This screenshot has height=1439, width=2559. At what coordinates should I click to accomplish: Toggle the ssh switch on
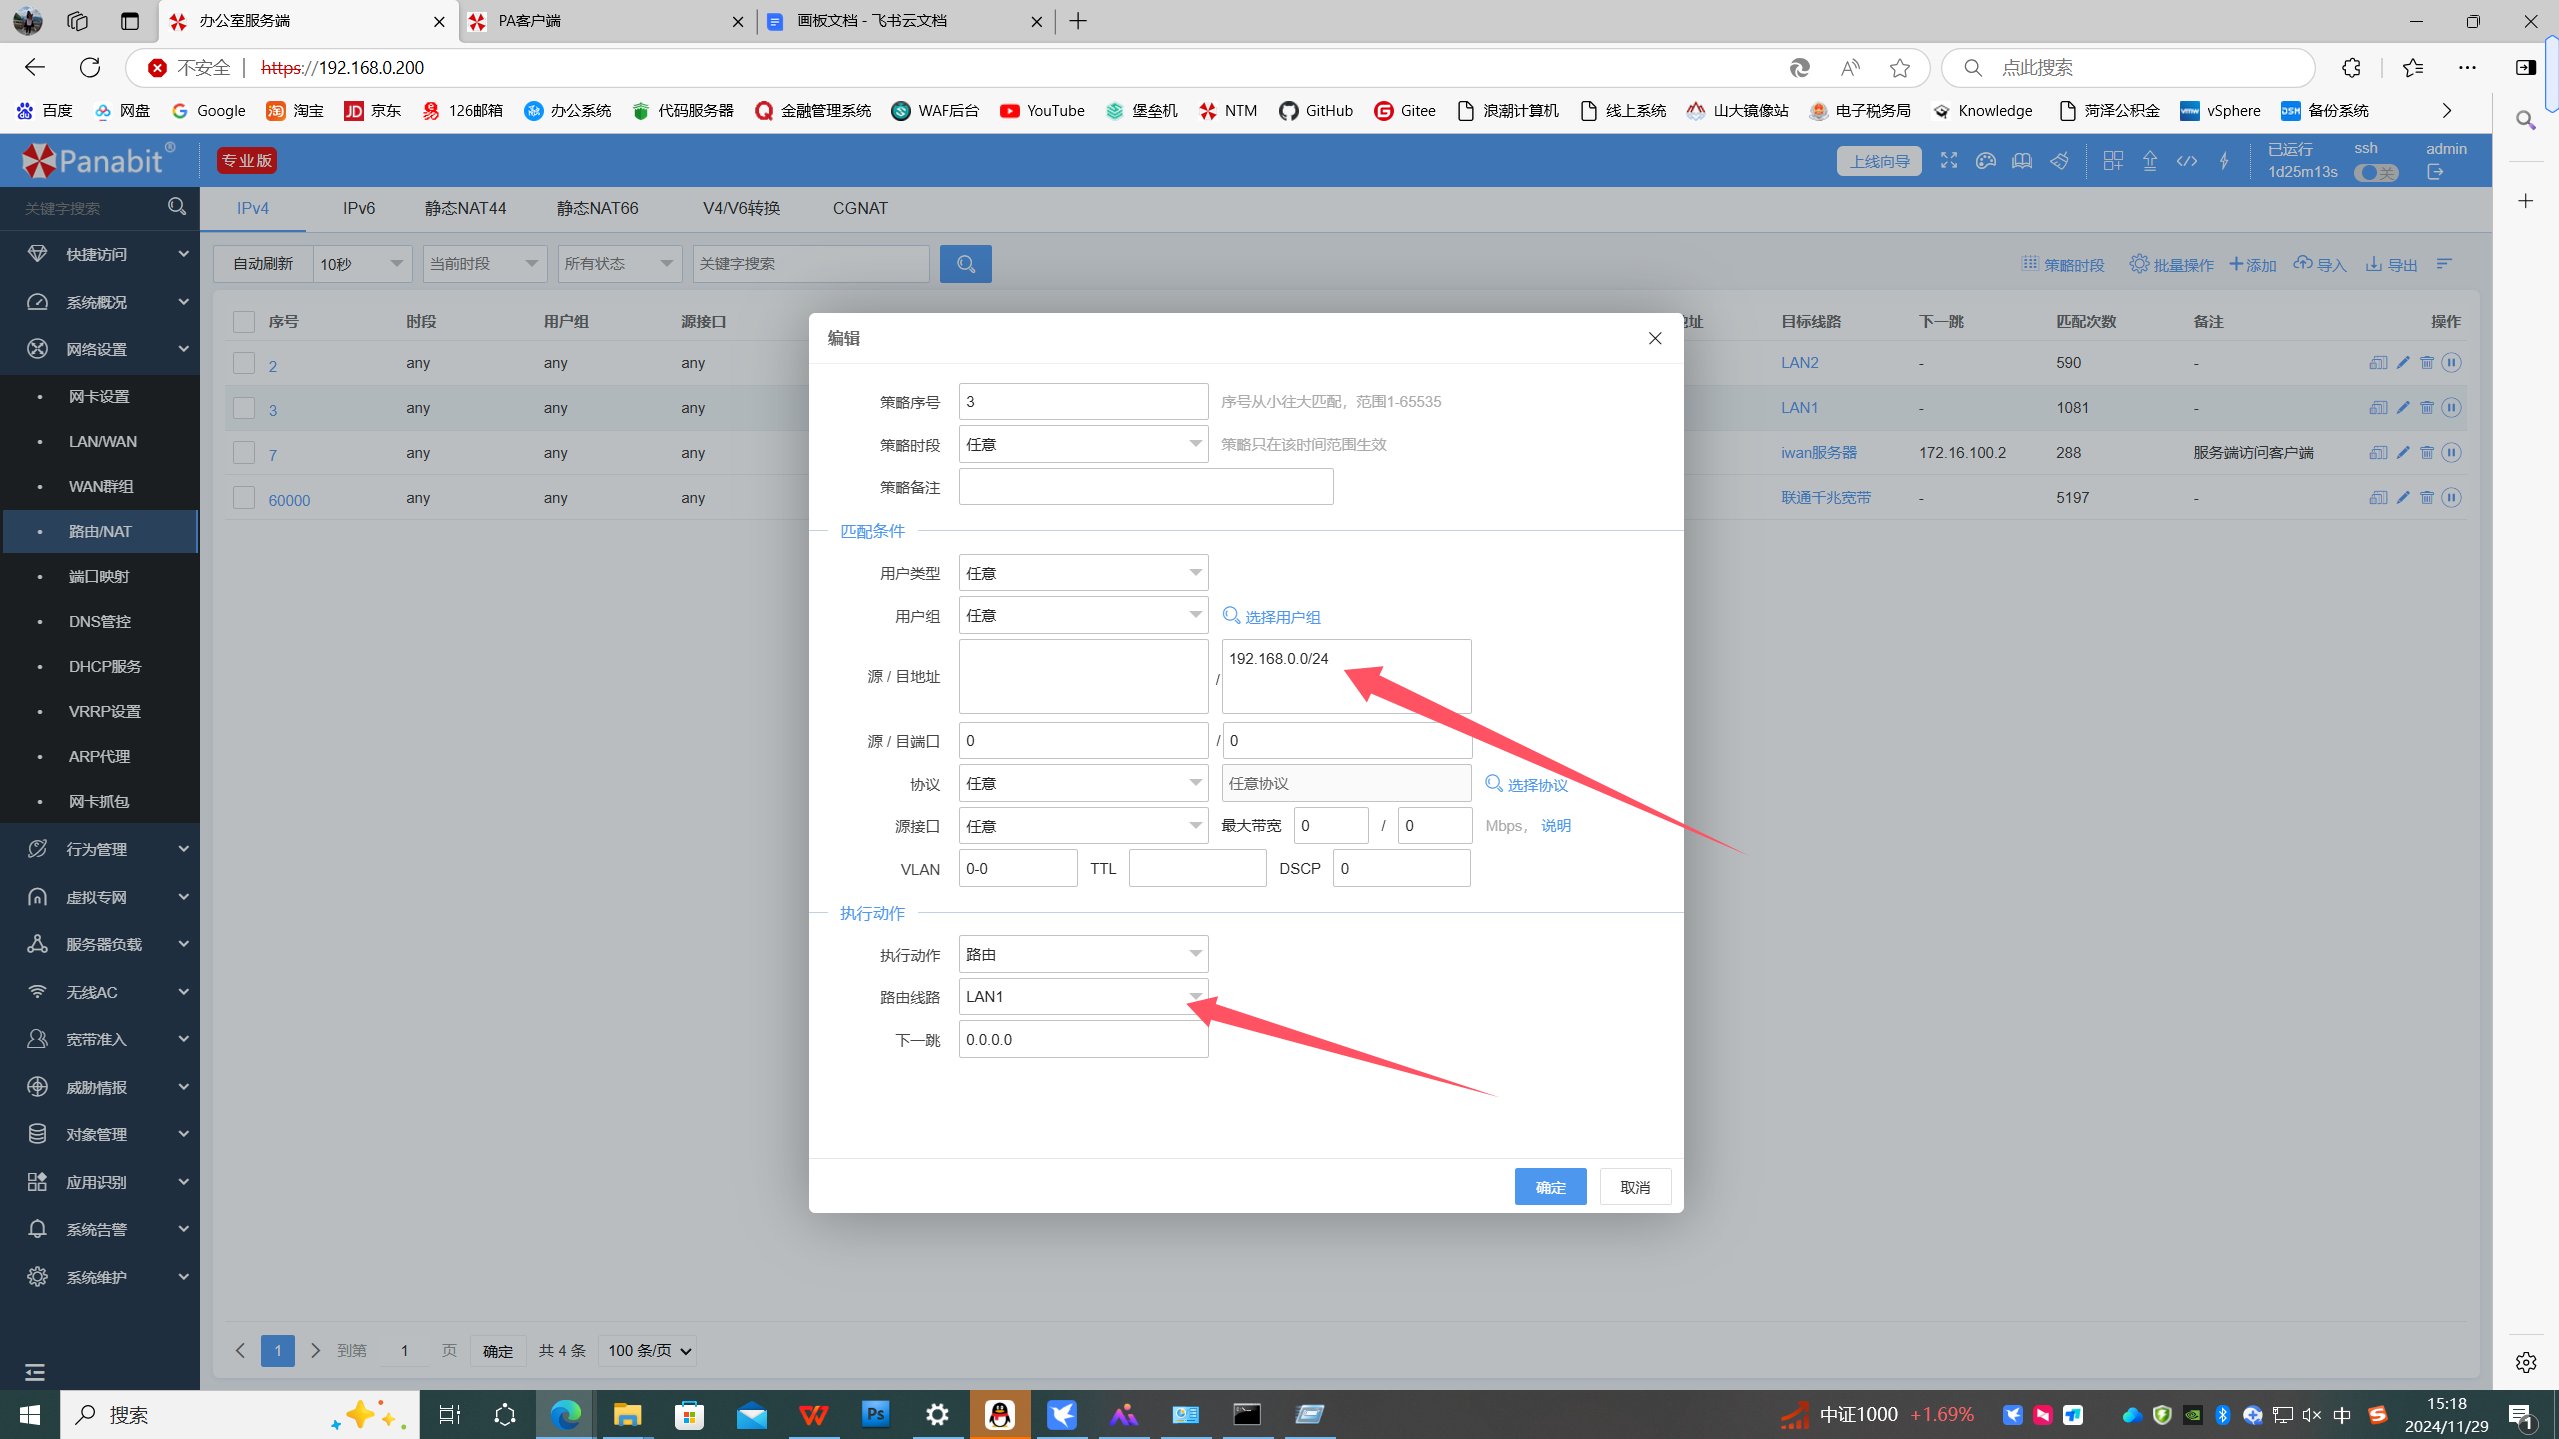2375,173
